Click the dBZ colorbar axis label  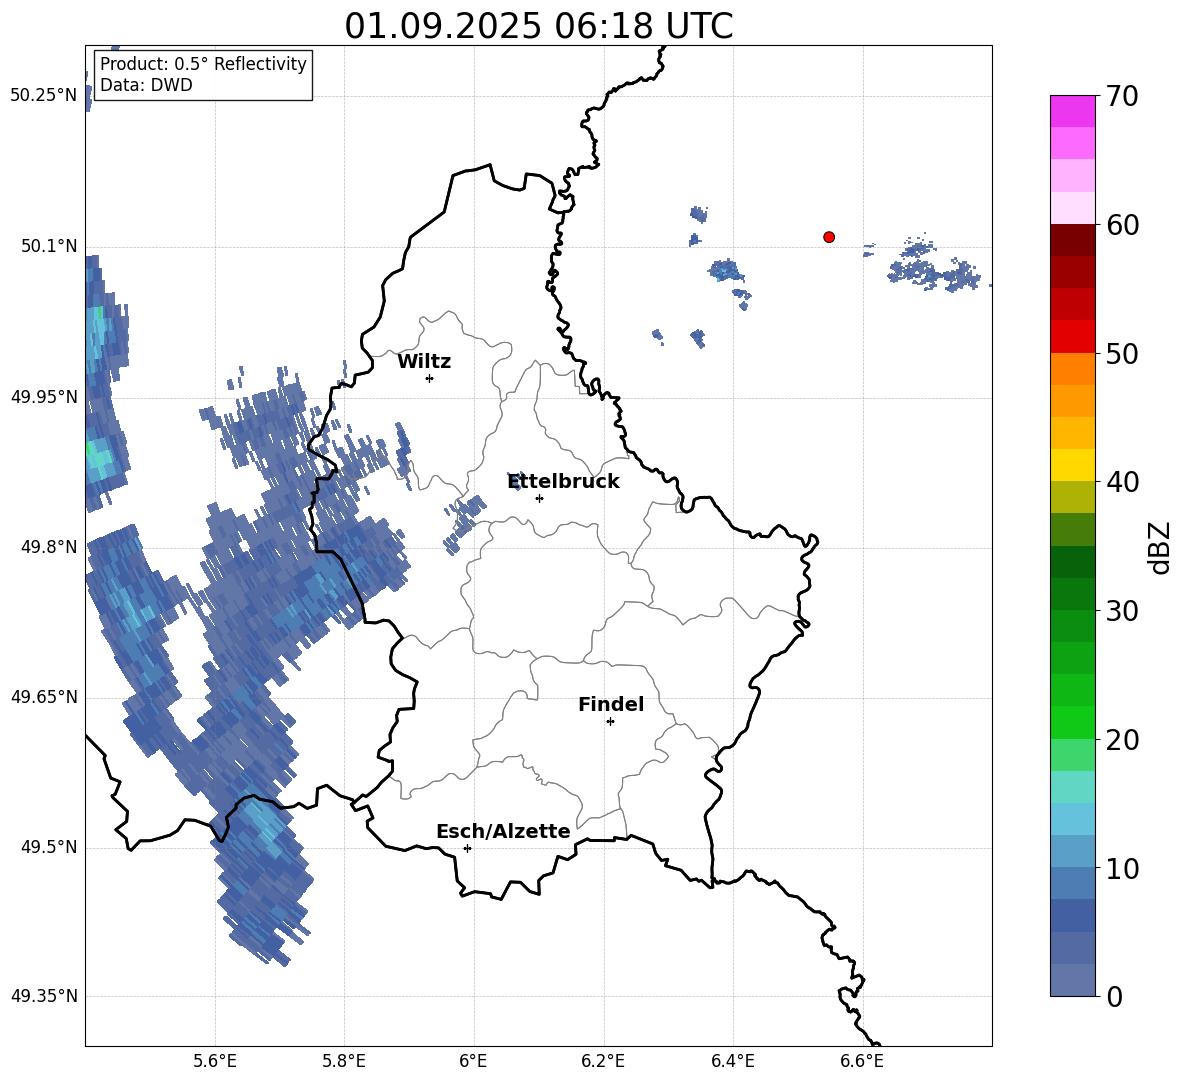[1161, 547]
